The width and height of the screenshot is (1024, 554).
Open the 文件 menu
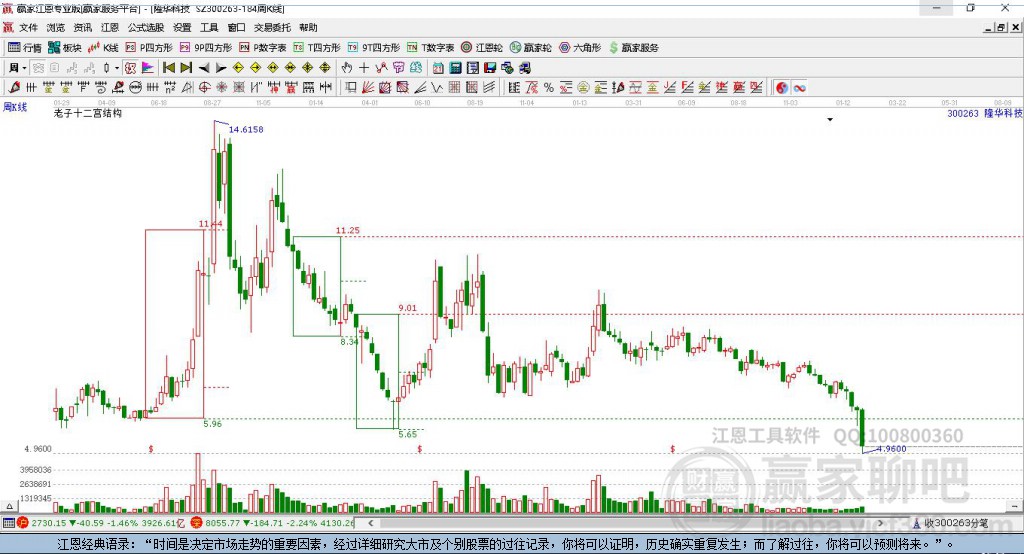coord(28,27)
